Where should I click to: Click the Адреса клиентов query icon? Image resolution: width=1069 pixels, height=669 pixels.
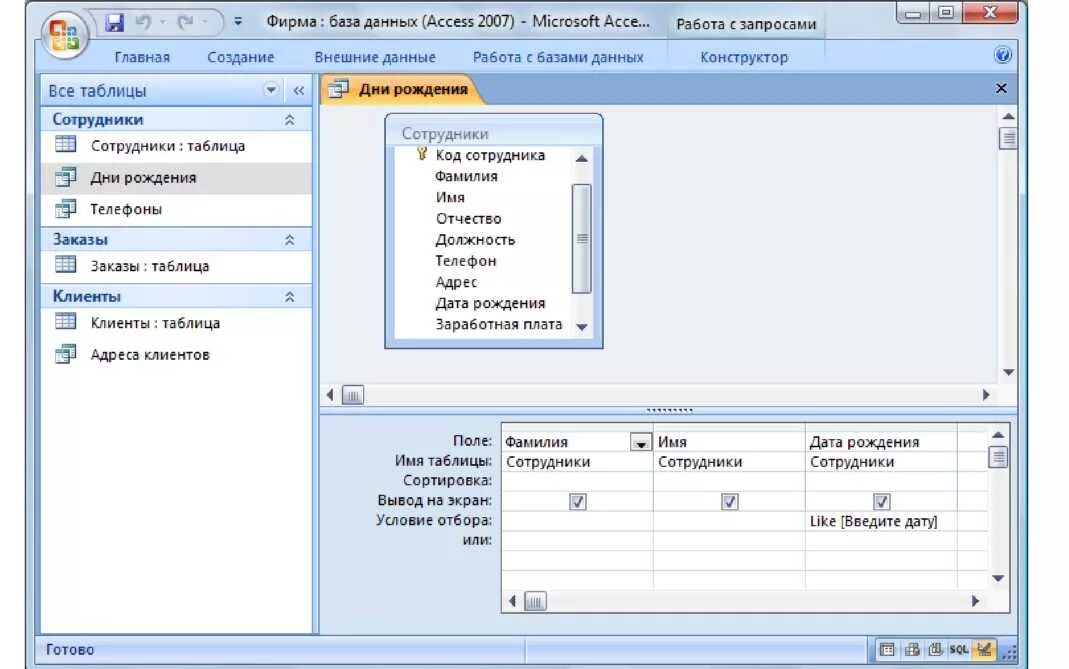coord(65,353)
